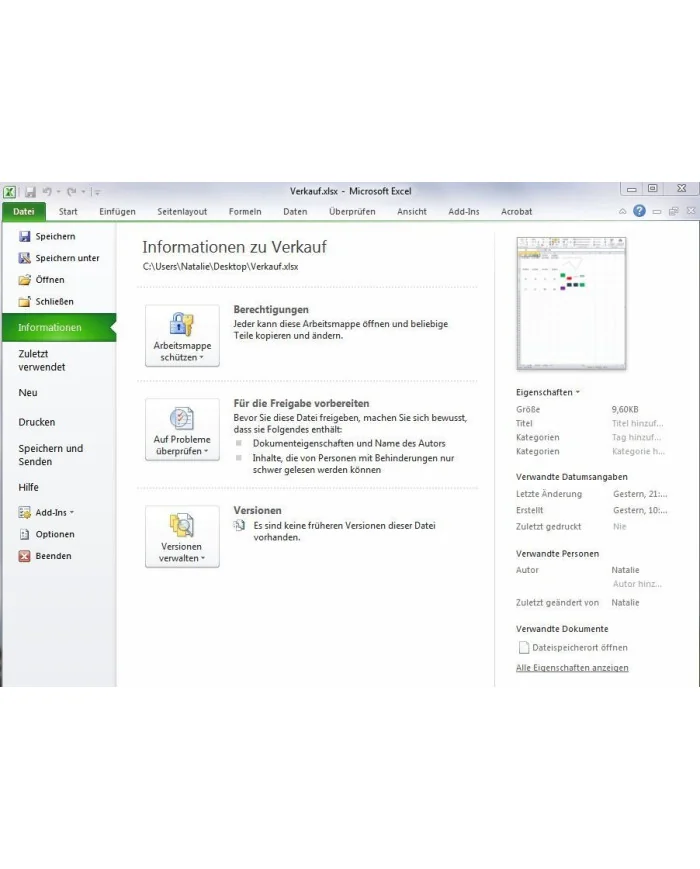Select Zuletzt verwendet in backstage menu
Screen dimensions: 700x869
click(42, 360)
